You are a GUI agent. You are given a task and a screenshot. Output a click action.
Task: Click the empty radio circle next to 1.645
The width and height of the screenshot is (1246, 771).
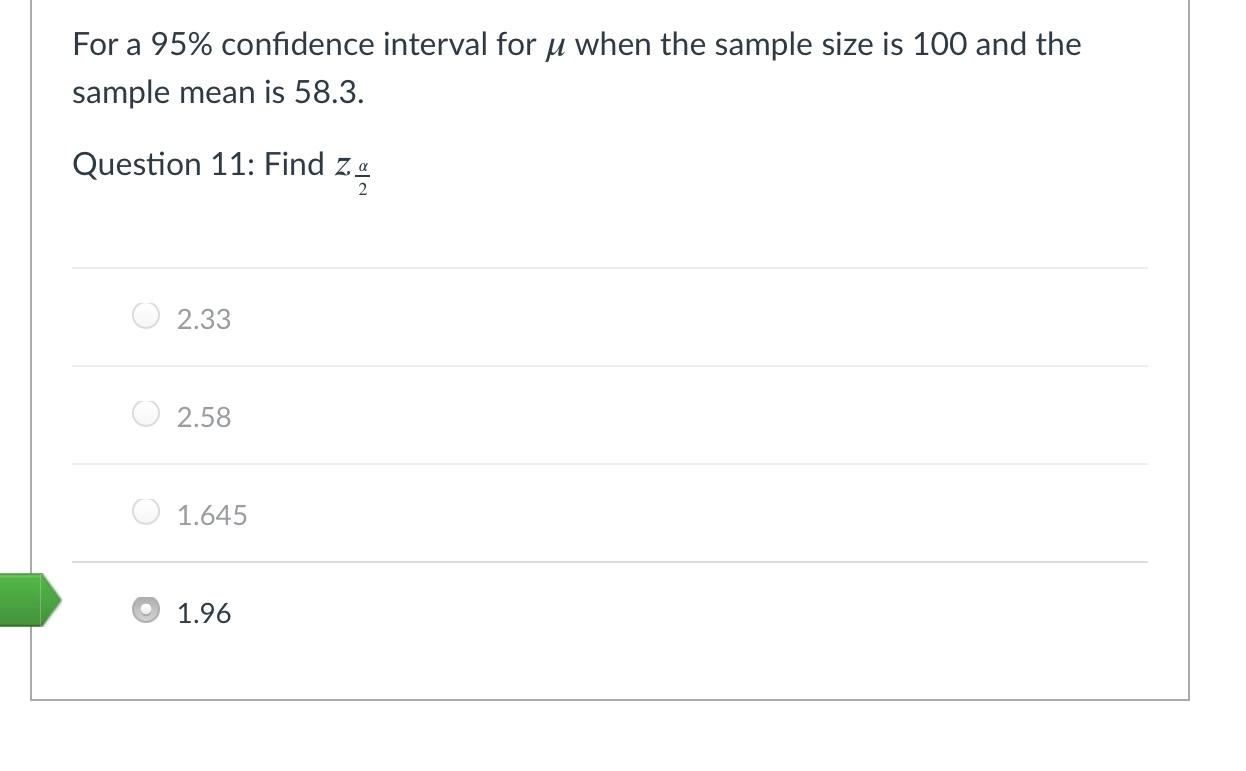tap(145, 511)
